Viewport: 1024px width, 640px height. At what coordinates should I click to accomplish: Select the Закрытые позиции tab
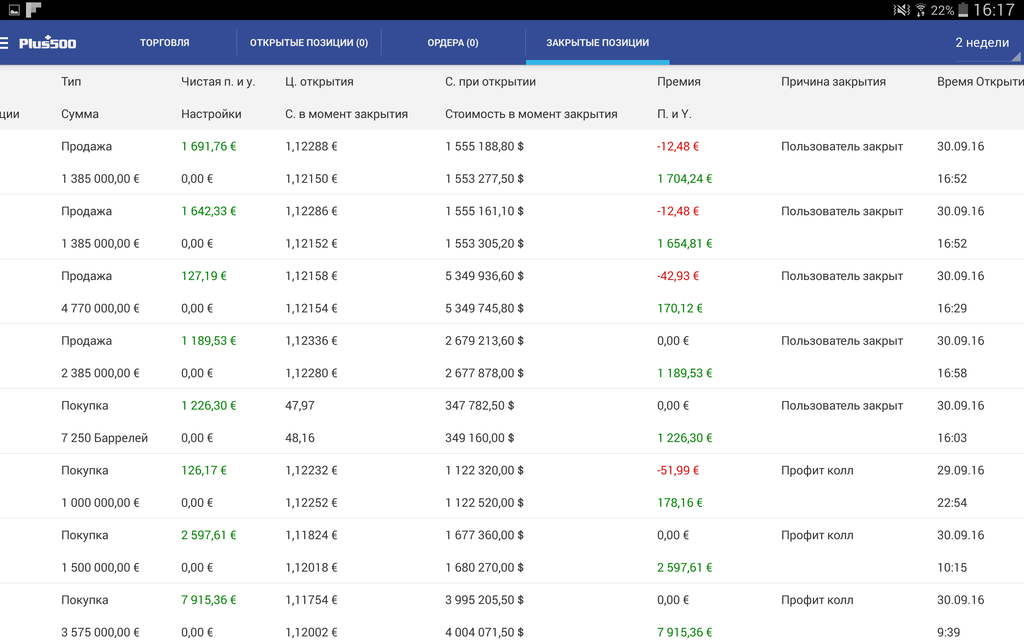[597, 43]
